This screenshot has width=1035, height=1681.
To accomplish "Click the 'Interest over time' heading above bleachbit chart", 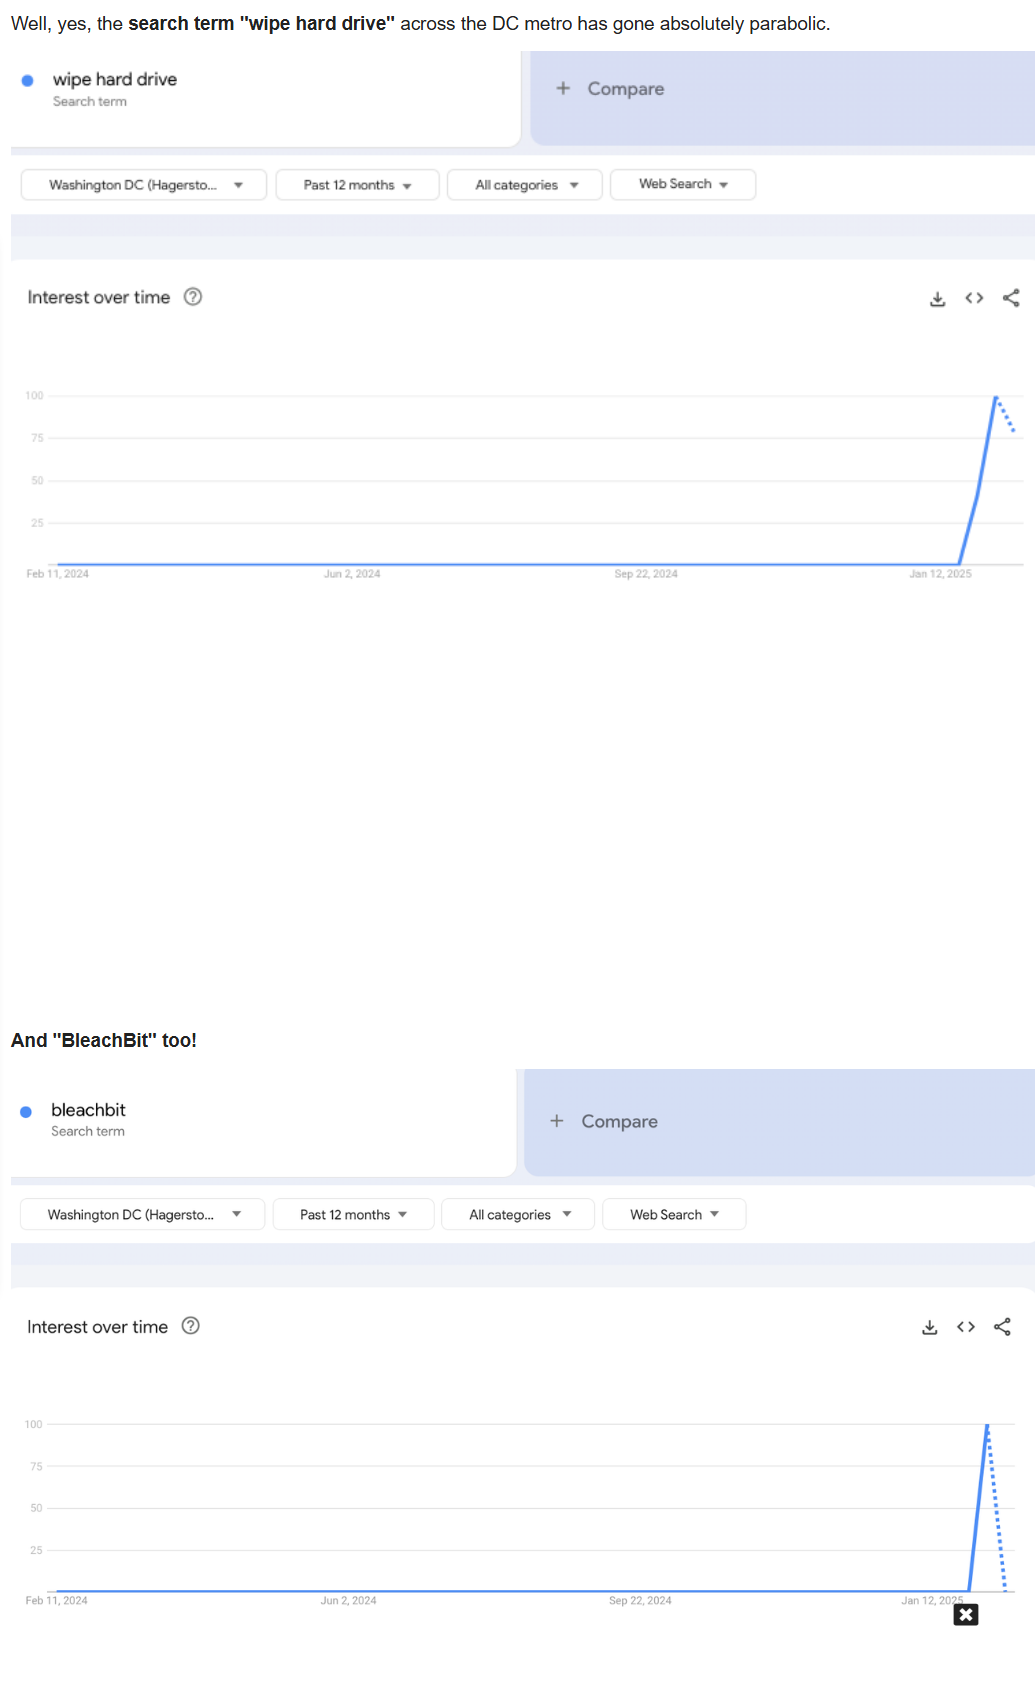I will pyautogui.click(x=97, y=1327).
